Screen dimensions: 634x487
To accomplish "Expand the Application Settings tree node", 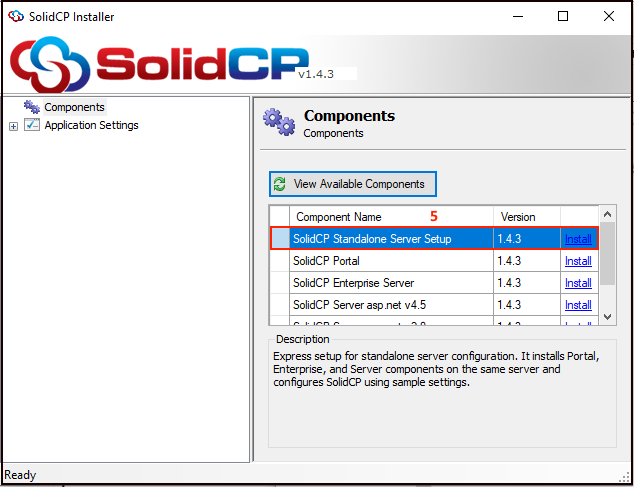I will pyautogui.click(x=13, y=126).
